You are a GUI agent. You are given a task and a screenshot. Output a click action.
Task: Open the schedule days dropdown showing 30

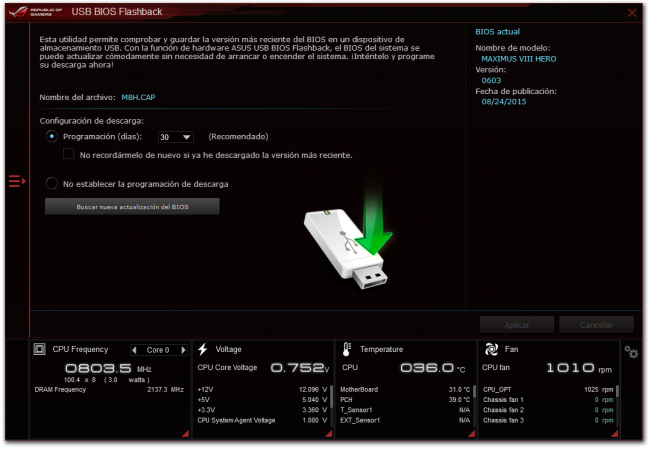point(176,137)
